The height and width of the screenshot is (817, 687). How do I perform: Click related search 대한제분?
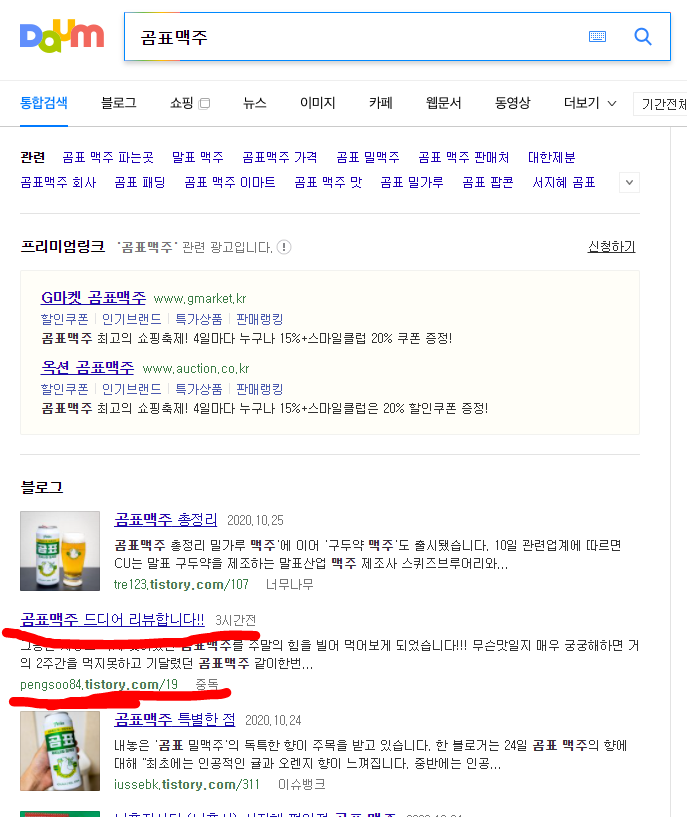[552, 157]
